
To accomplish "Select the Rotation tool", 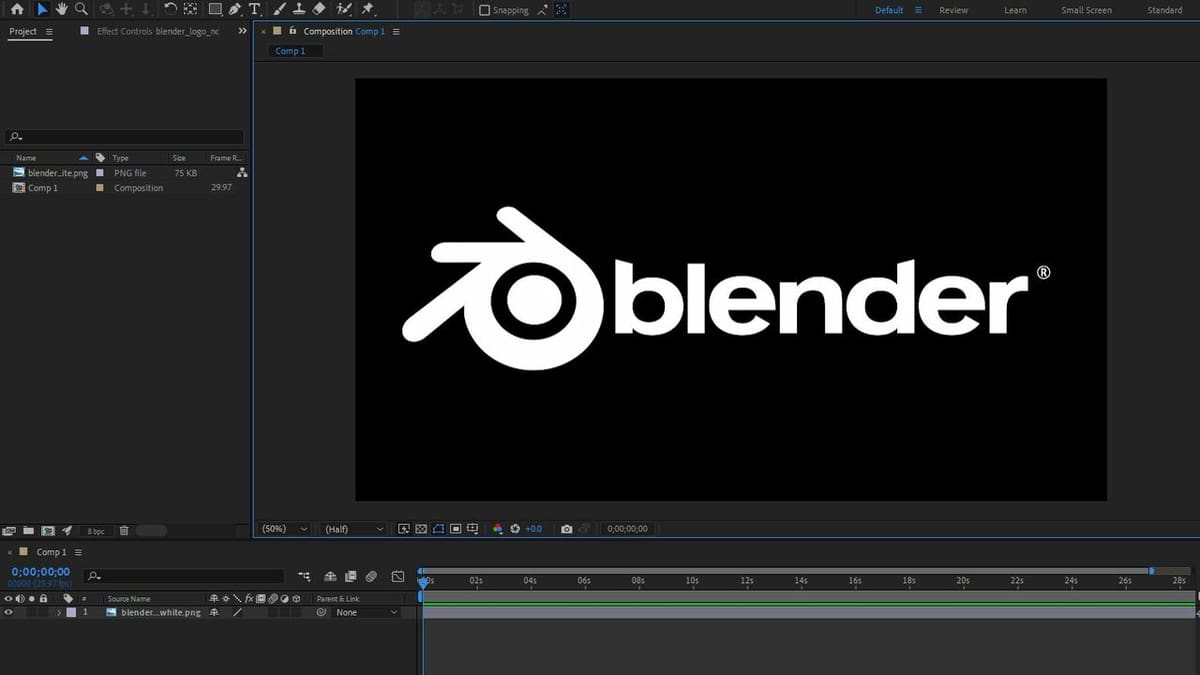I will pos(171,9).
